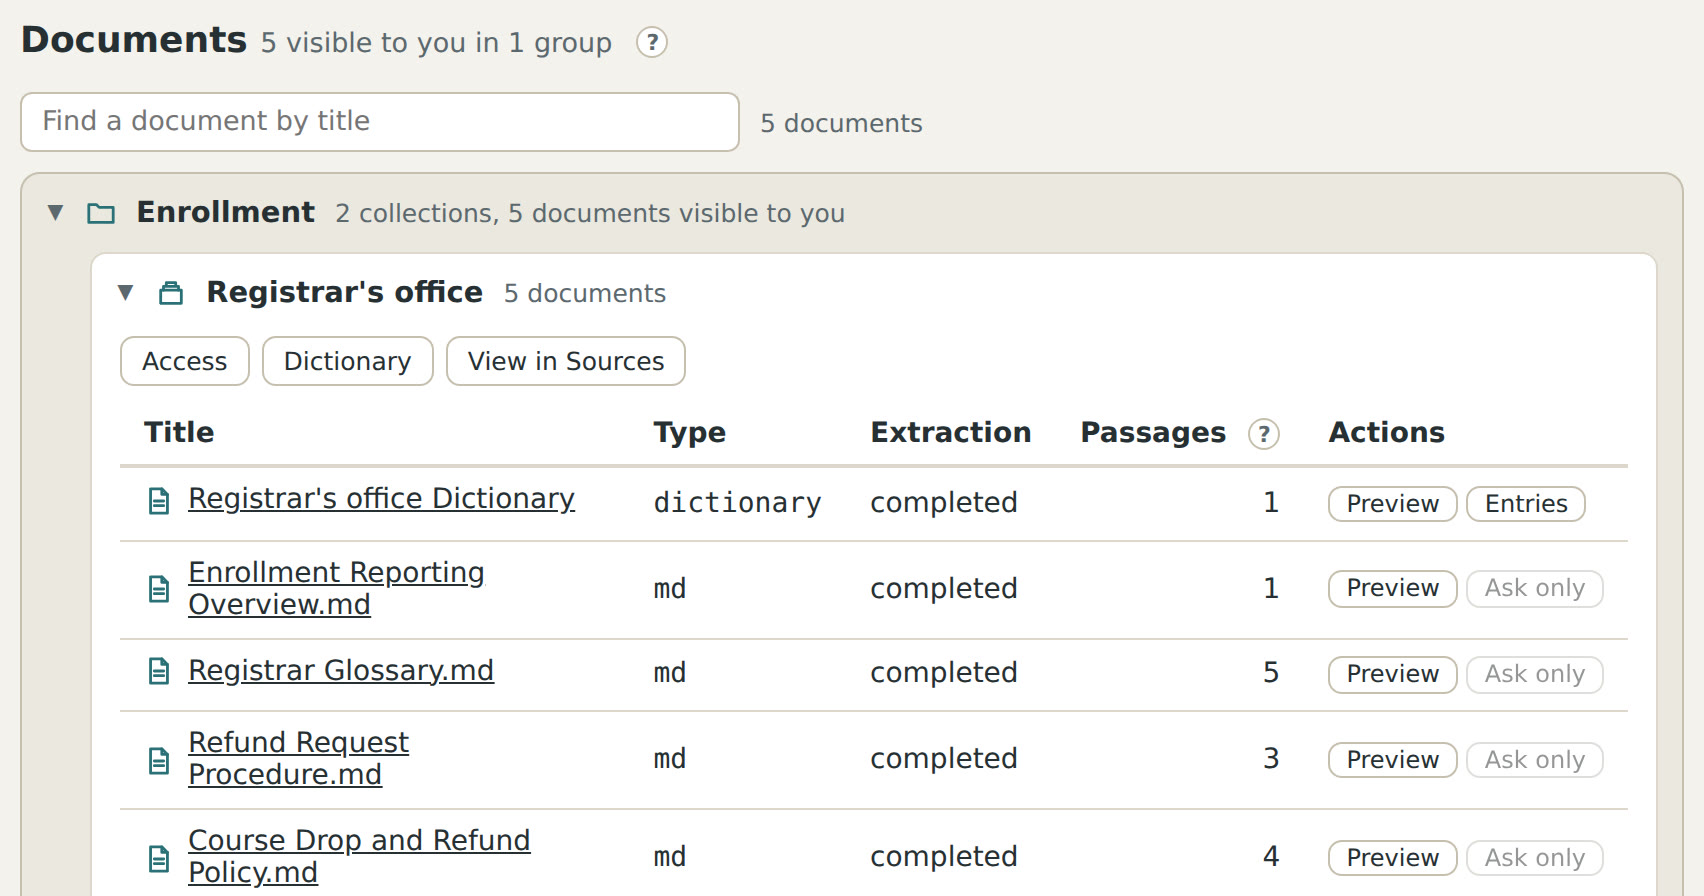Image resolution: width=1704 pixels, height=896 pixels.
Task: Toggle Ask only for Enrollment Reporting Overview.md
Action: [x=1535, y=588]
